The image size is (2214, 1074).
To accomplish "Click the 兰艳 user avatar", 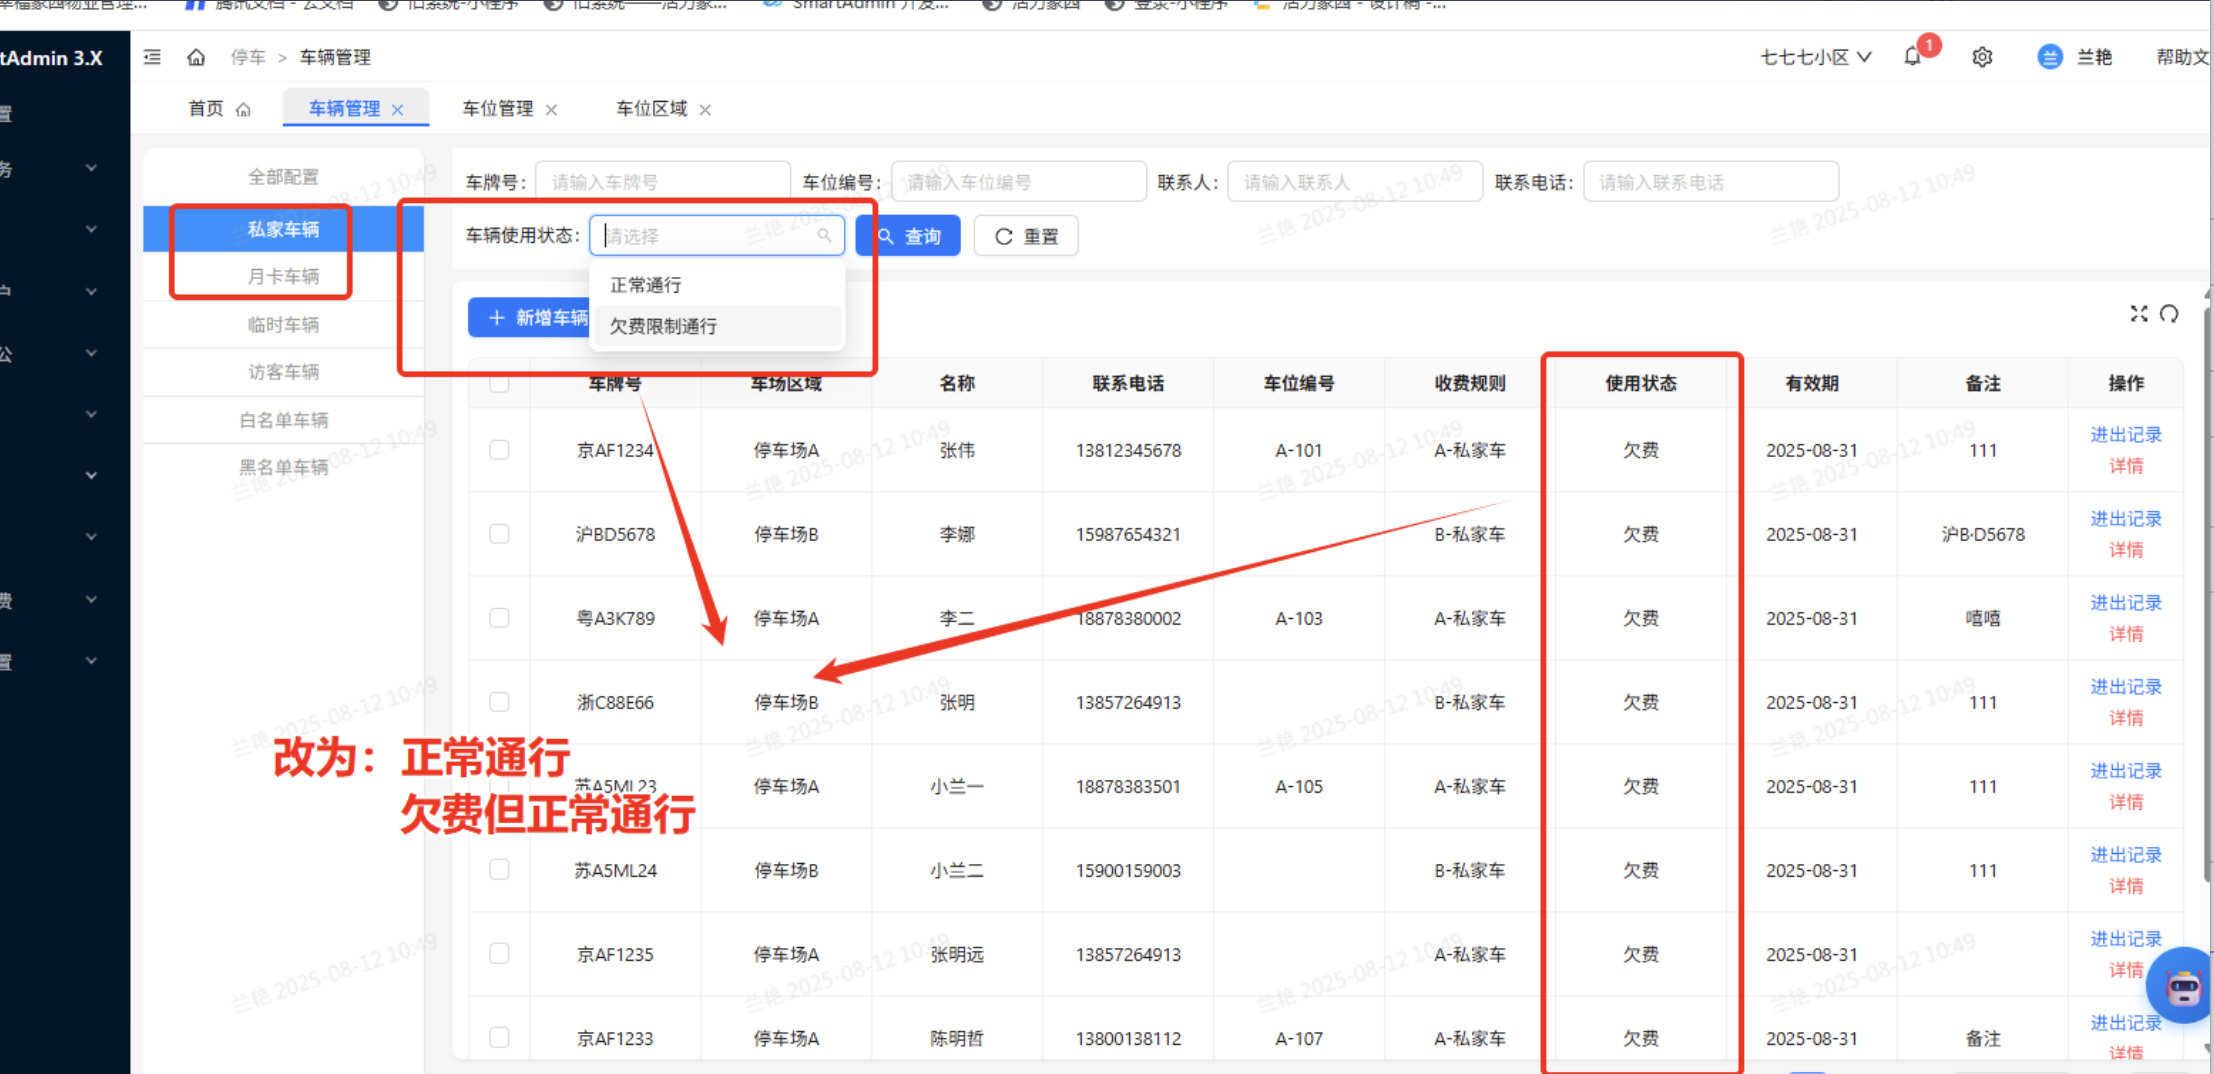I will coord(2049,57).
